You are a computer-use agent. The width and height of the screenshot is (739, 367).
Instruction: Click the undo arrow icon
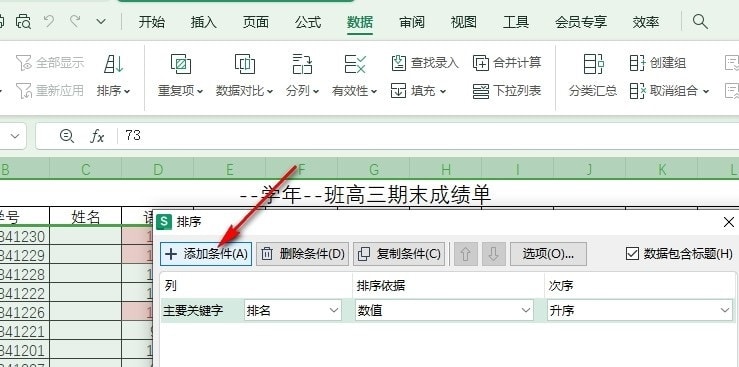pos(49,21)
